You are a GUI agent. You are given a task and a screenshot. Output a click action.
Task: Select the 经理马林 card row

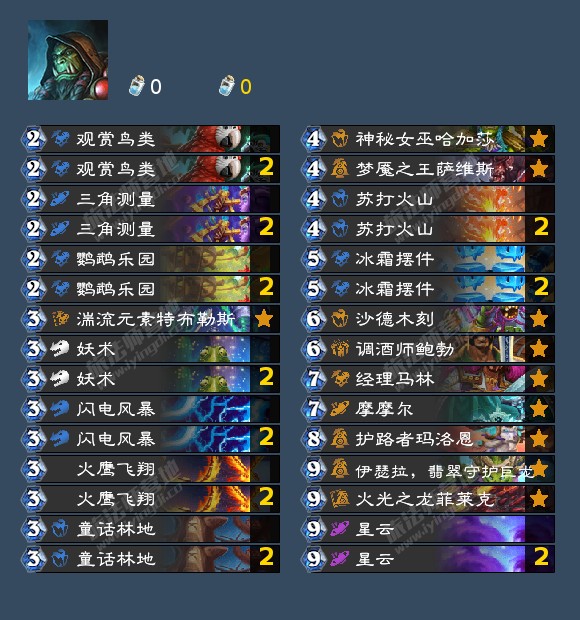tap(429, 379)
